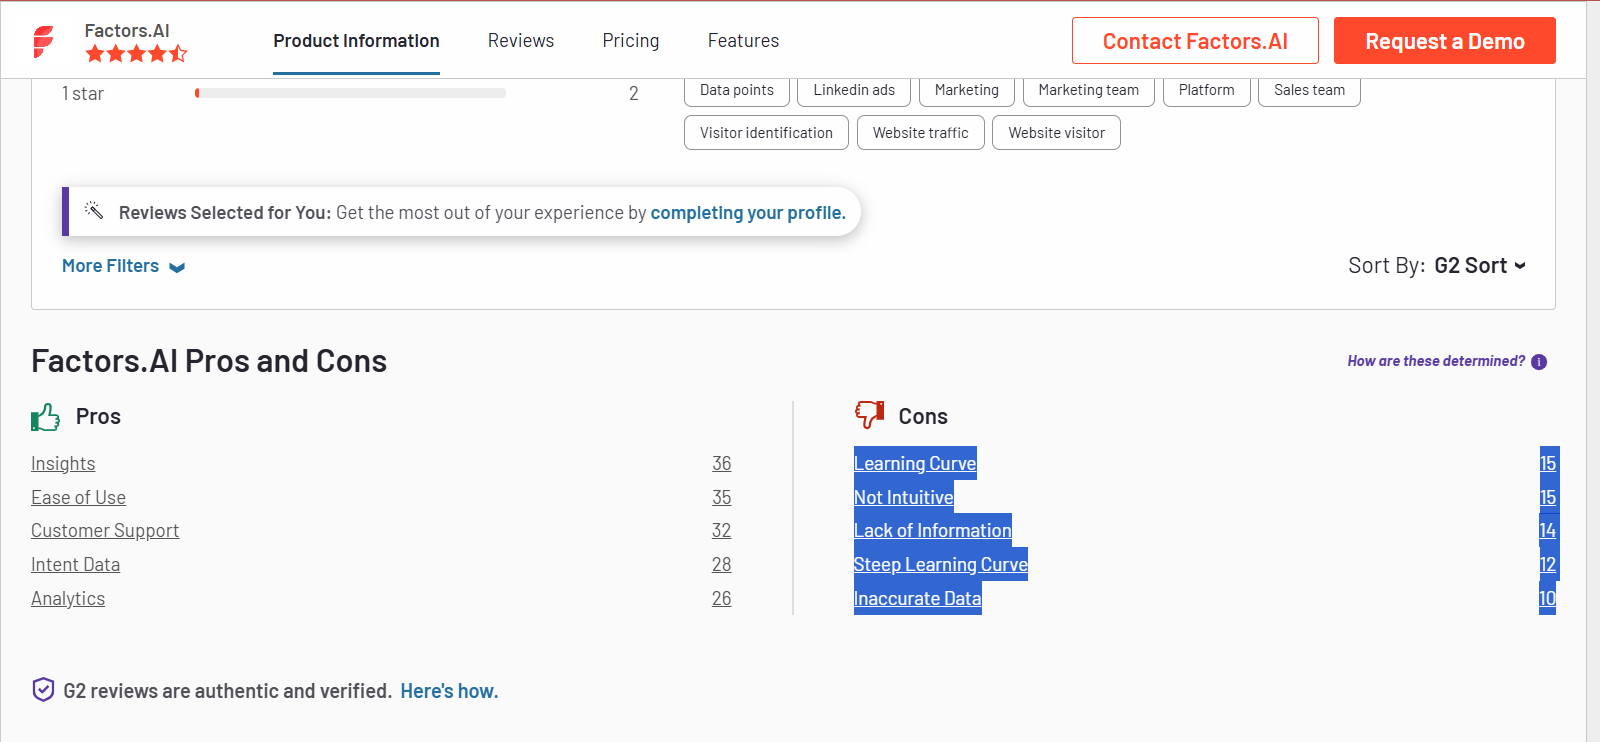The width and height of the screenshot is (1600, 742).
Task: Click the Factors.AI product name header
Action: pos(127,31)
